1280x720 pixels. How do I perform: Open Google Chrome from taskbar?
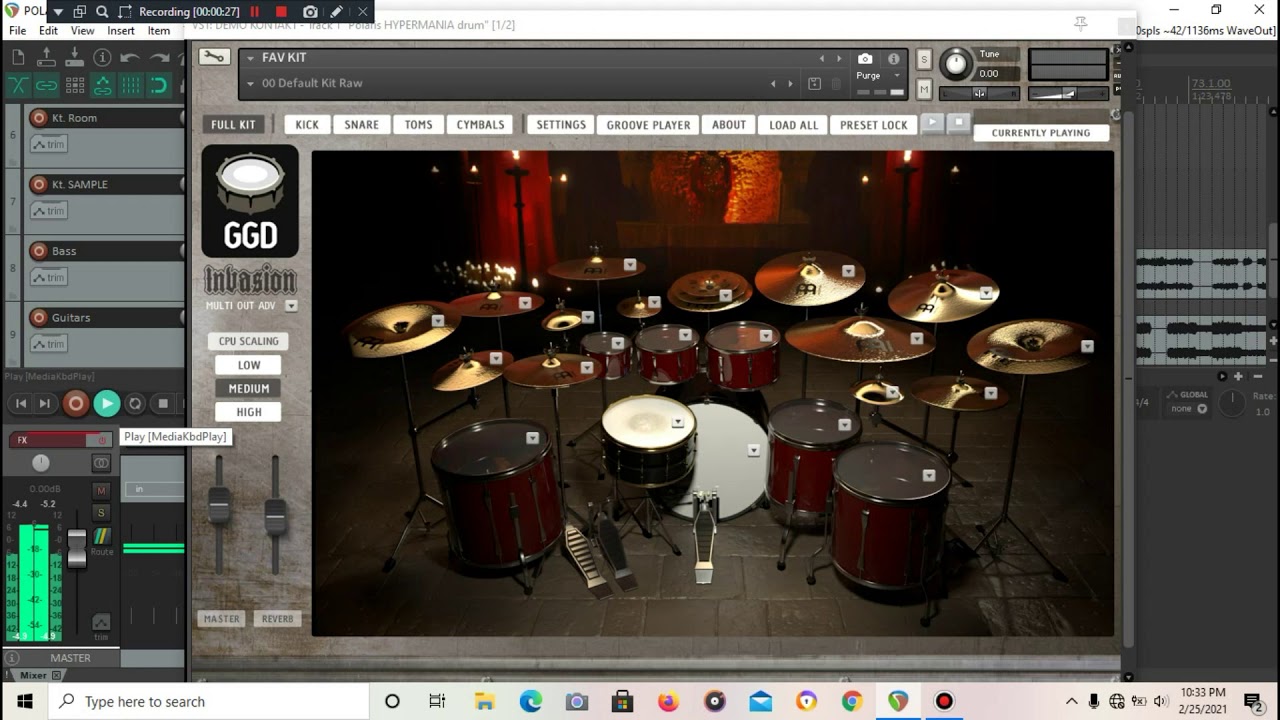852,701
